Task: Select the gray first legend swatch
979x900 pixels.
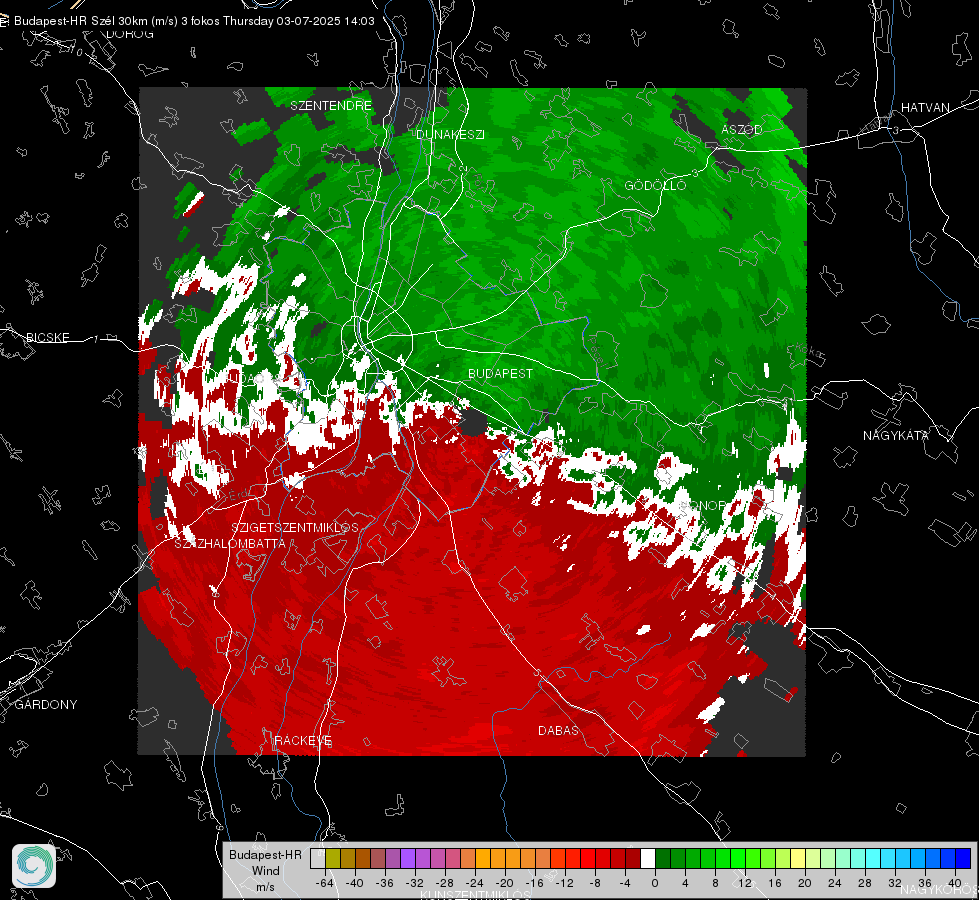Action: [x=318, y=858]
